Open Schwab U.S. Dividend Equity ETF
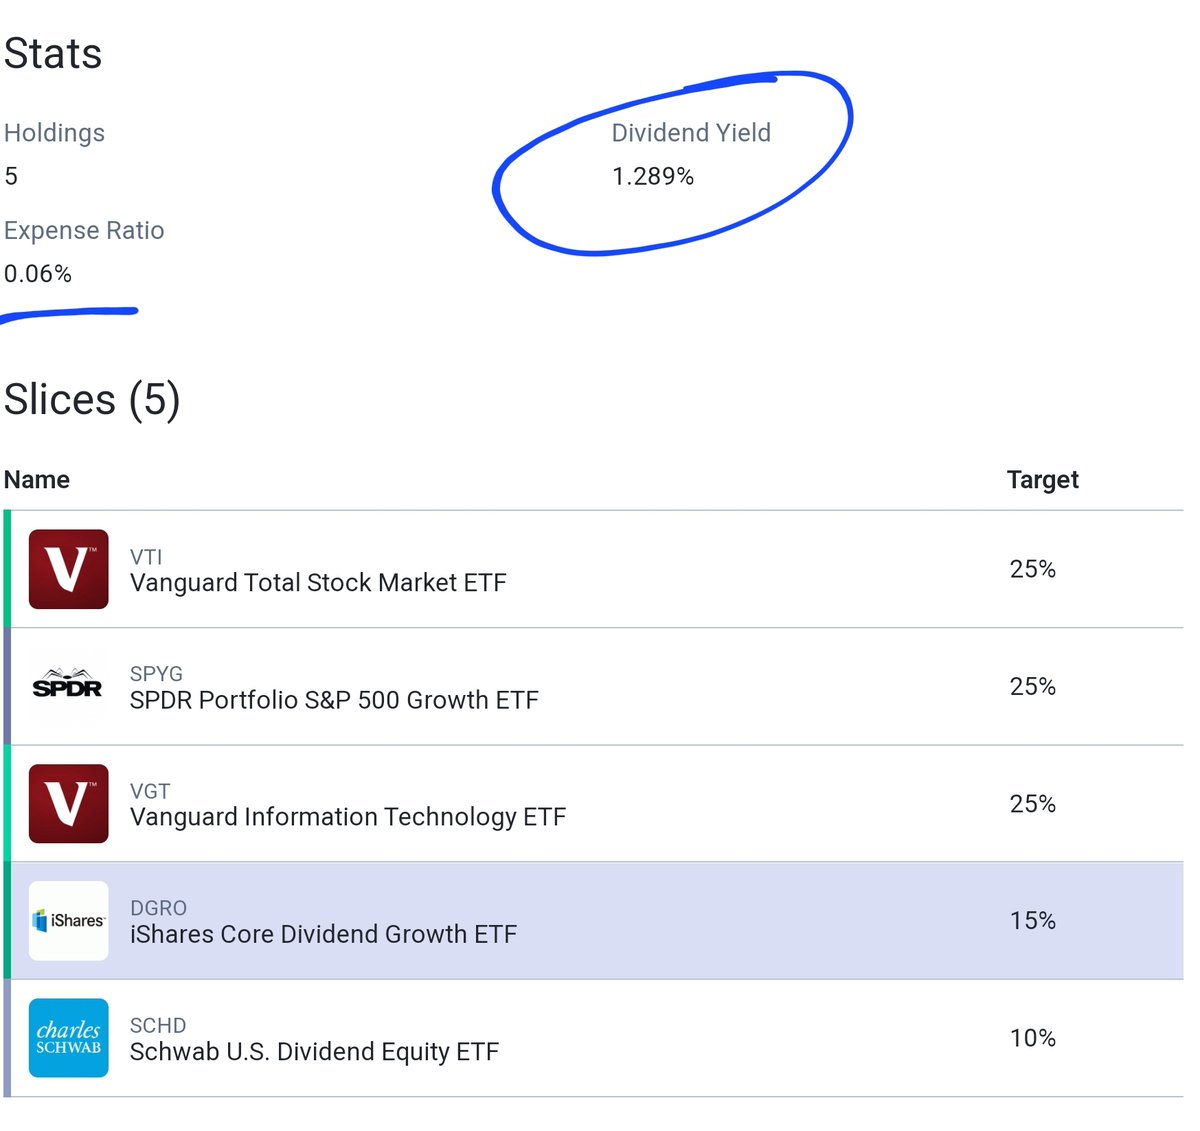This screenshot has width=1200, height=1131. (314, 1052)
